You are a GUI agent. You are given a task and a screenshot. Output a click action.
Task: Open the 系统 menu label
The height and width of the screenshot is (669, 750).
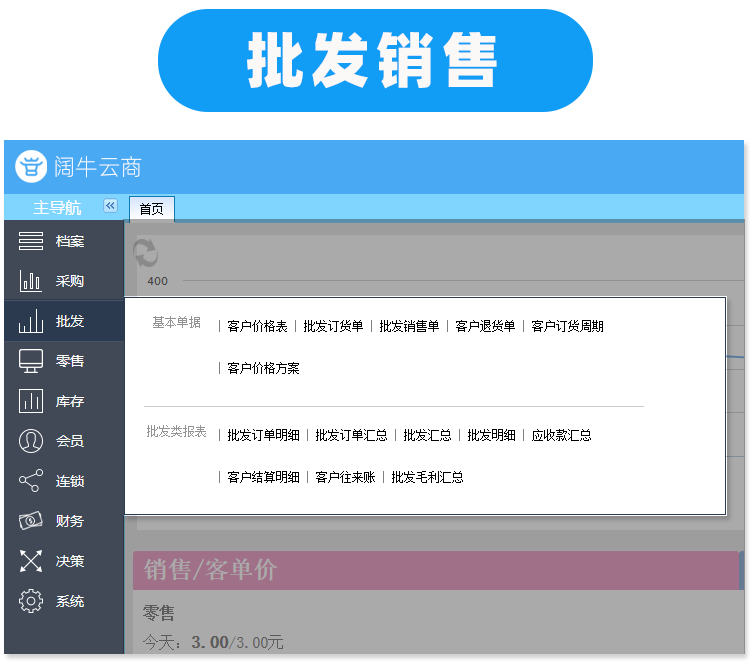coord(70,601)
